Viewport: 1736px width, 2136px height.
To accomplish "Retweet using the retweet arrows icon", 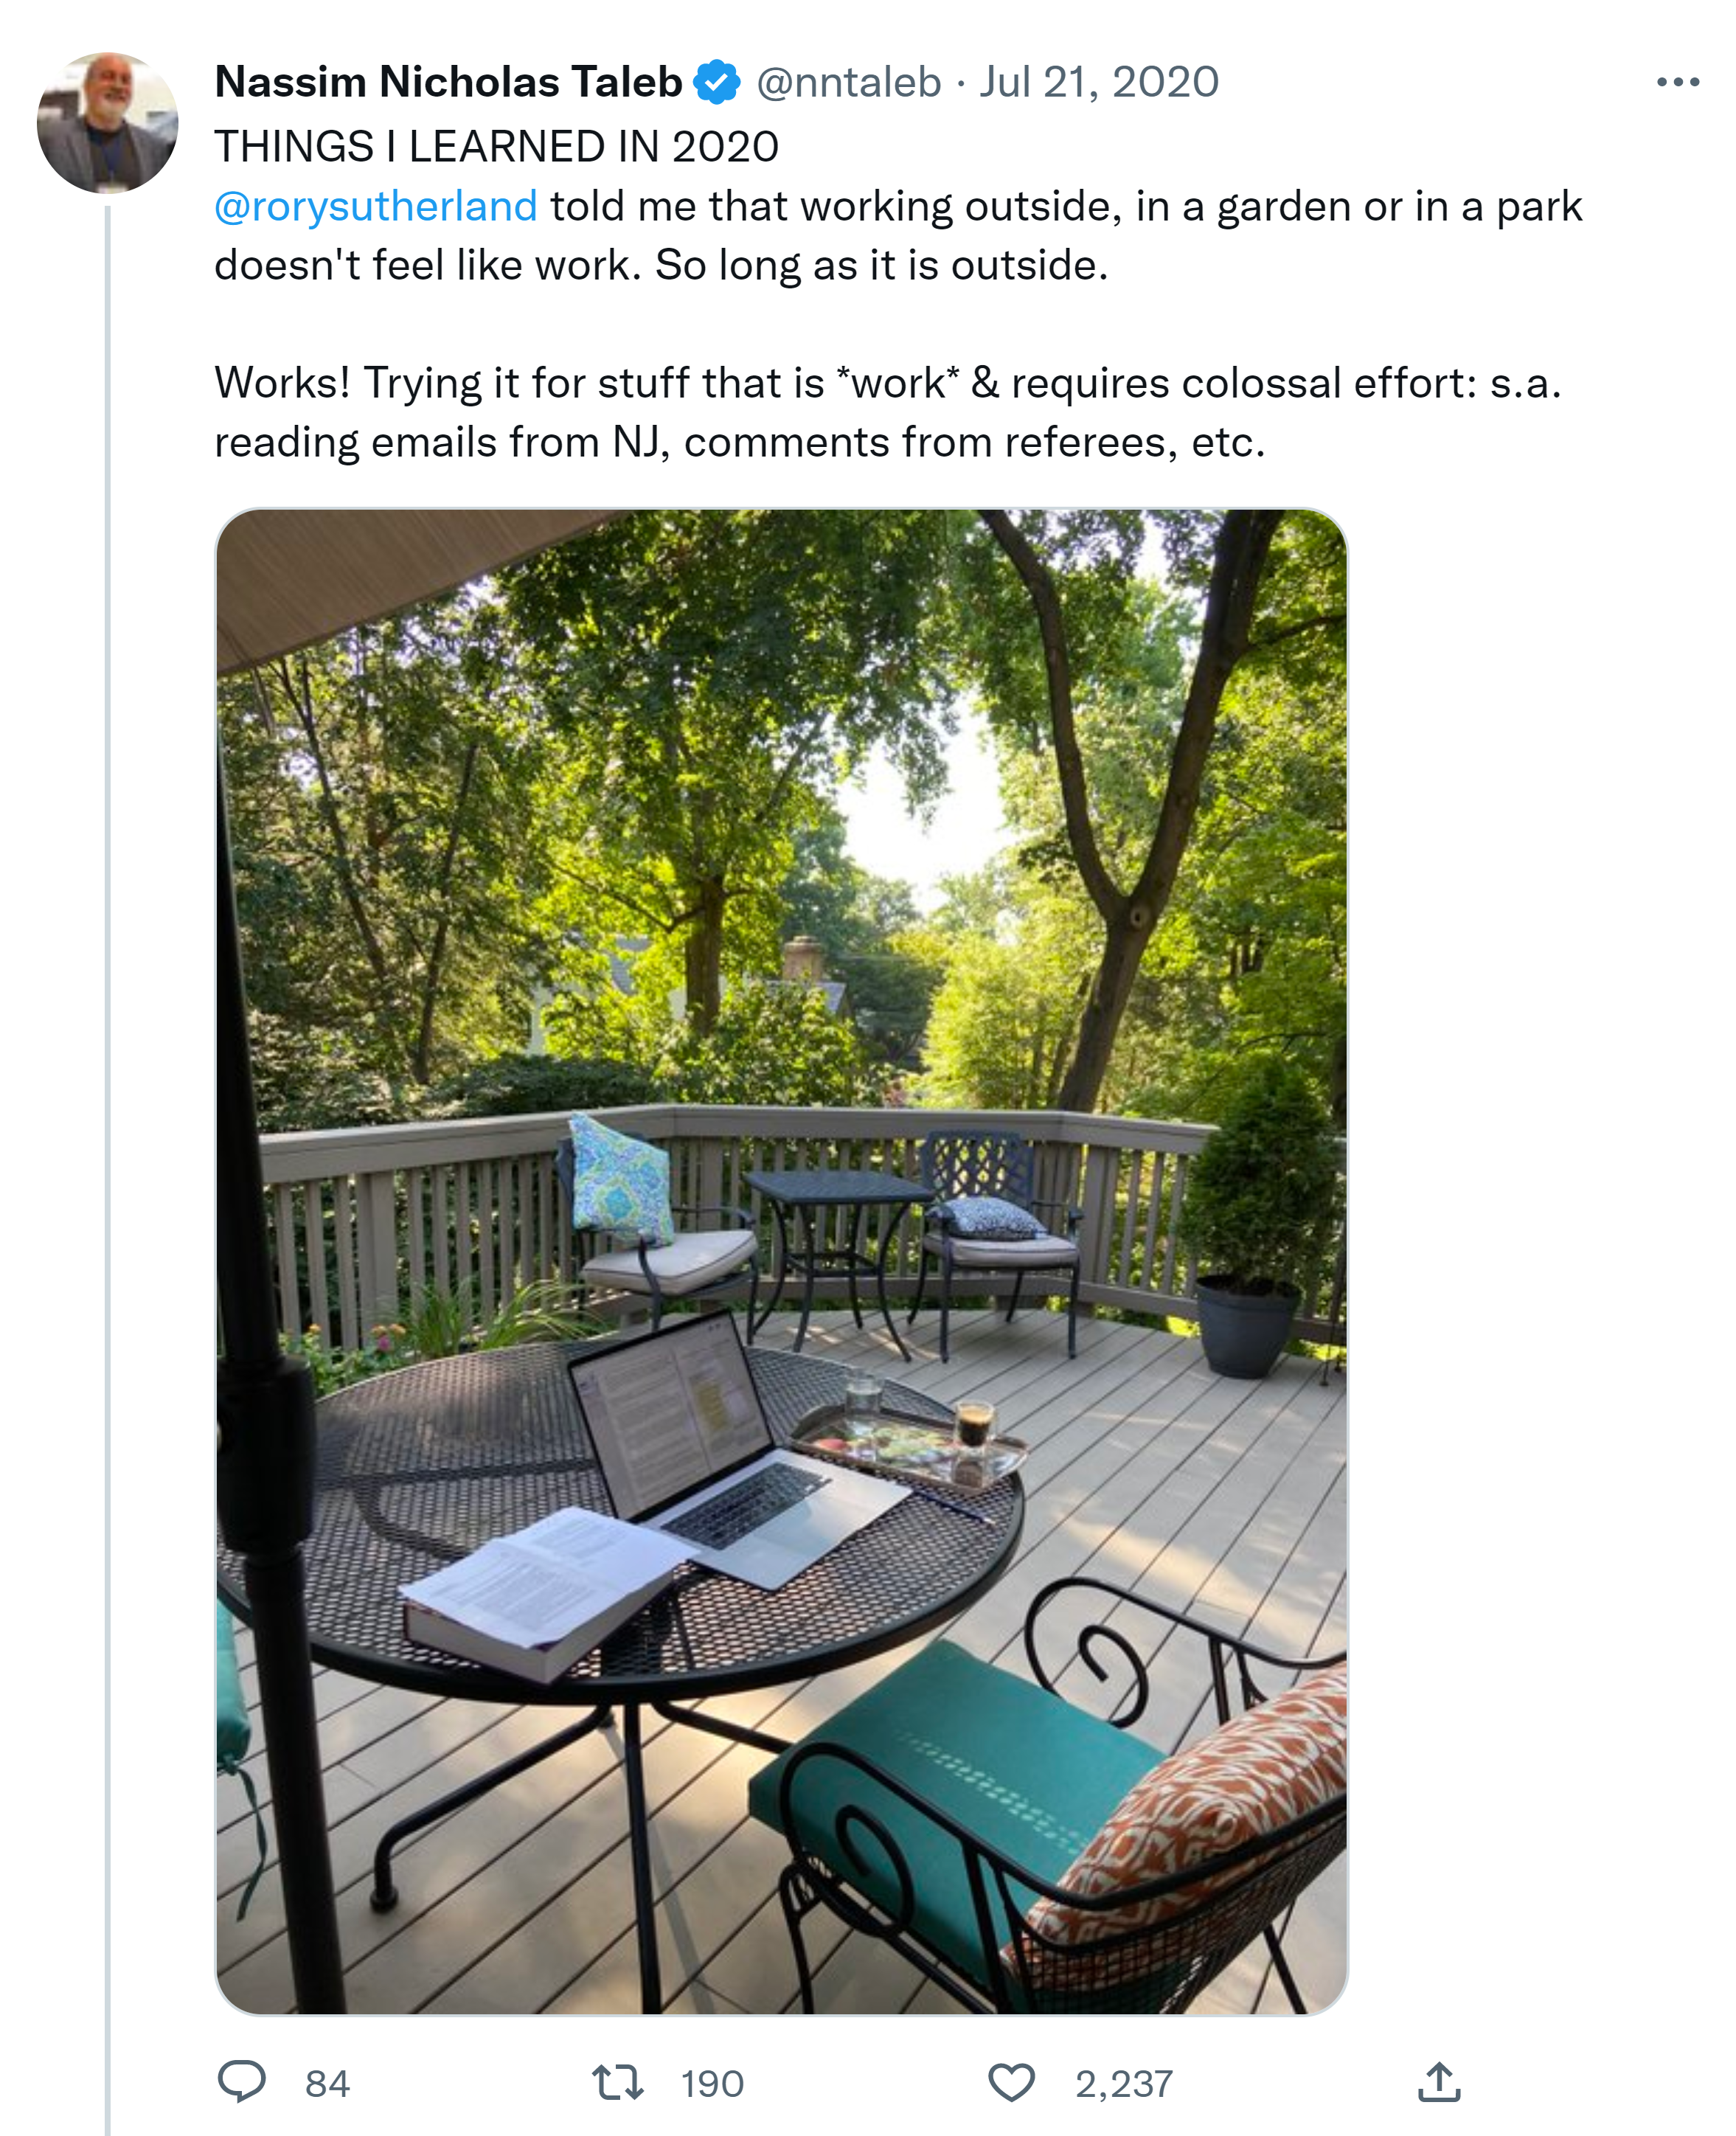I will pyautogui.click(x=617, y=2083).
